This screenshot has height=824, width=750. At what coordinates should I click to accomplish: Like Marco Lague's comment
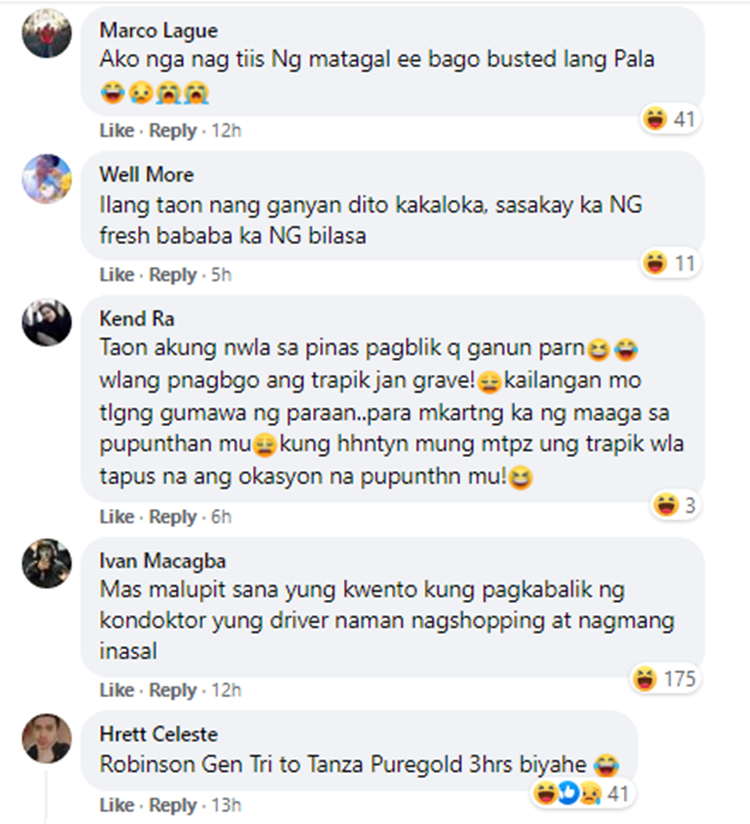[x=117, y=130]
